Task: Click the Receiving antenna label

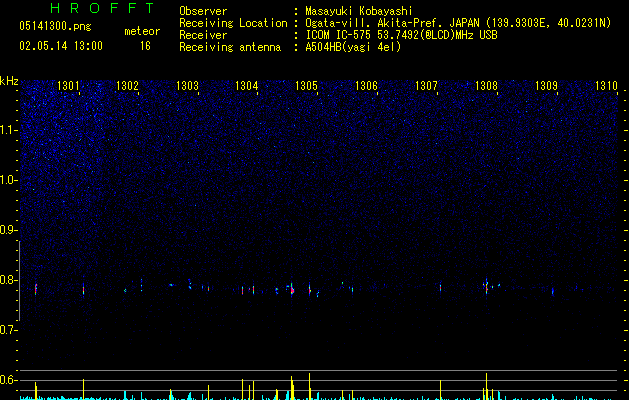Action: [230, 47]
